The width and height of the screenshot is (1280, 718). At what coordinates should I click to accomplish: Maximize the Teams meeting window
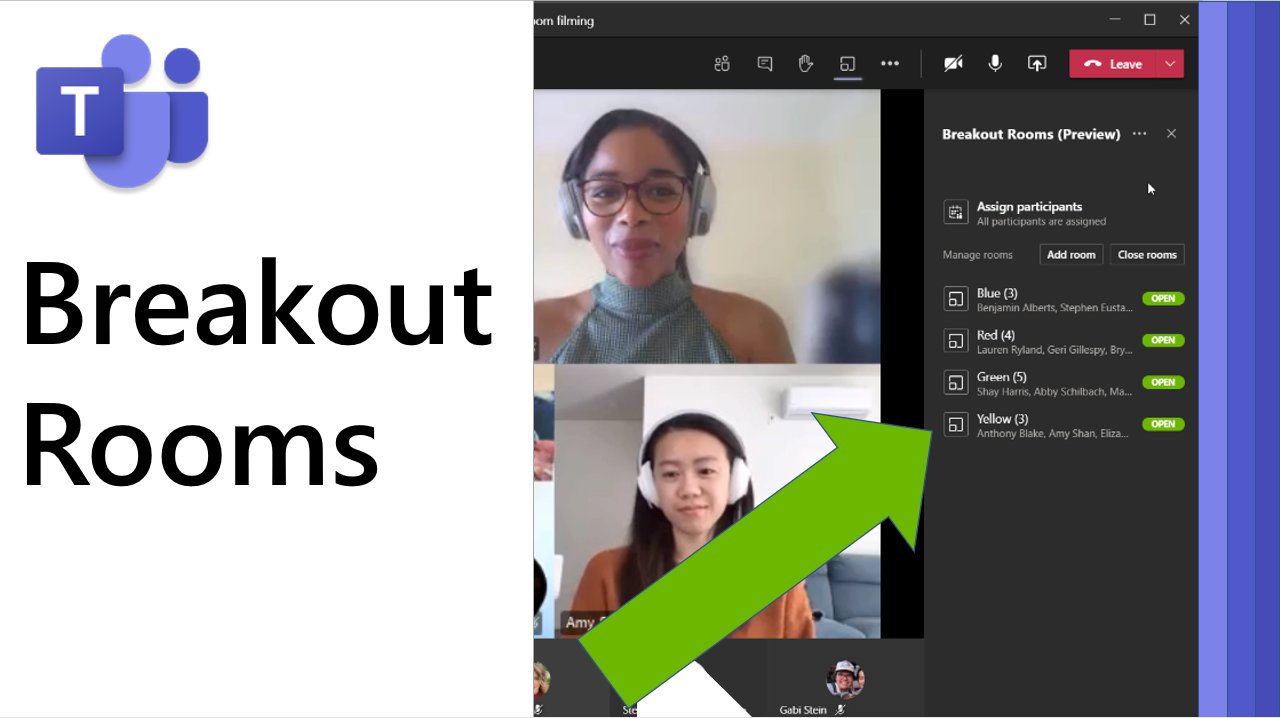click(x=1150, y=19)
